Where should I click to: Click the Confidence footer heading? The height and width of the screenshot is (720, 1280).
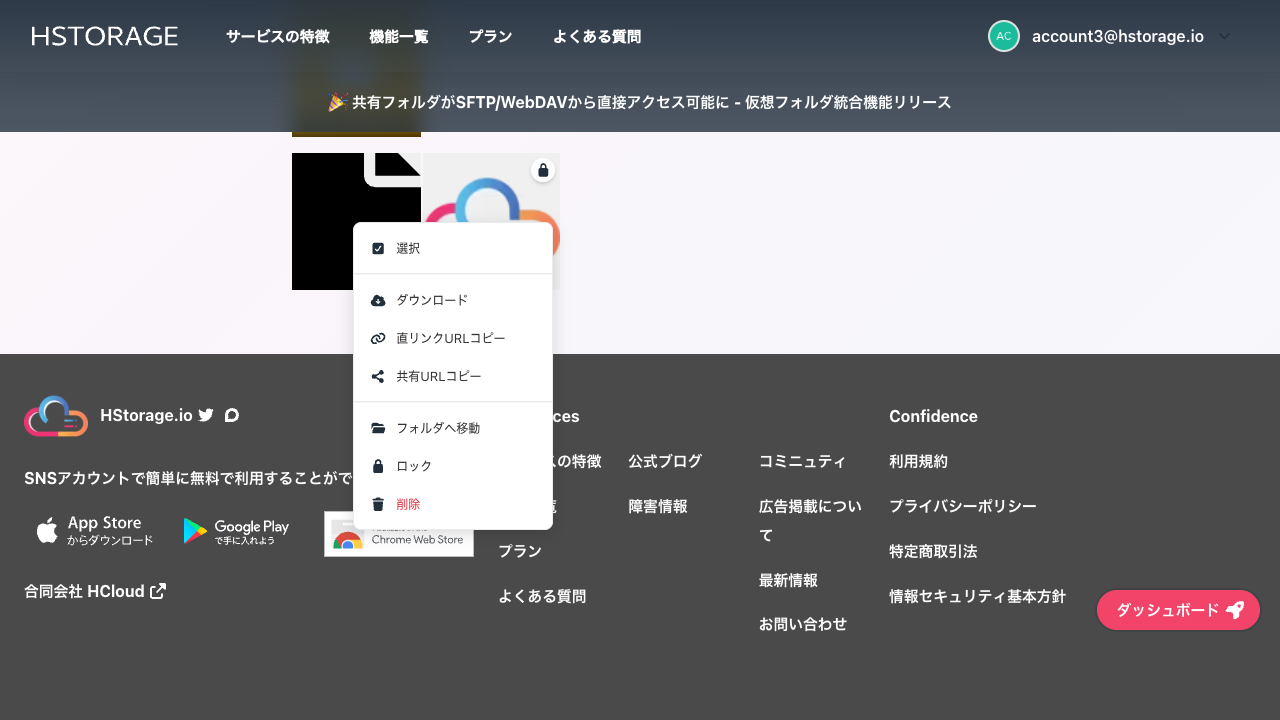point(933,416)
